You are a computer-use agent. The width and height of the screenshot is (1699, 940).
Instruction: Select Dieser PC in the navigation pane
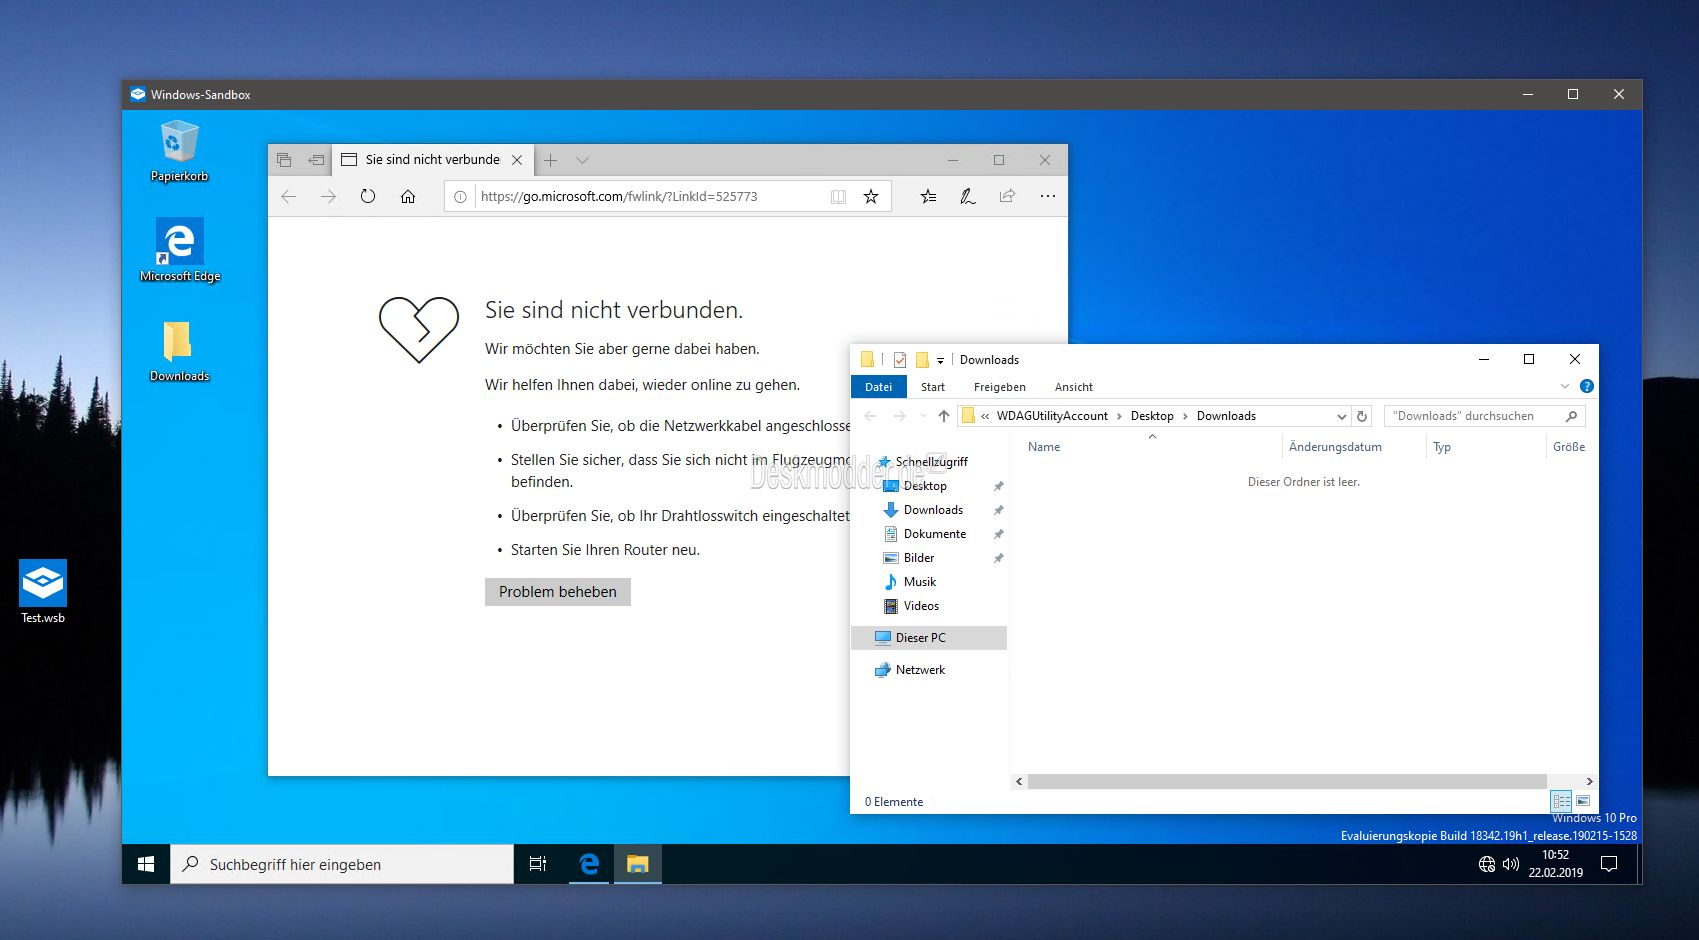click(x=929, y=638)
